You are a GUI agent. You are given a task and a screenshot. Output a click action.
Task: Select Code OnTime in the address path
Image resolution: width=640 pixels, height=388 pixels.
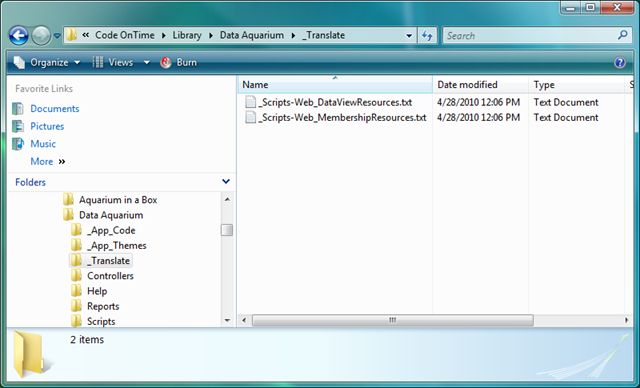point(124,35)
